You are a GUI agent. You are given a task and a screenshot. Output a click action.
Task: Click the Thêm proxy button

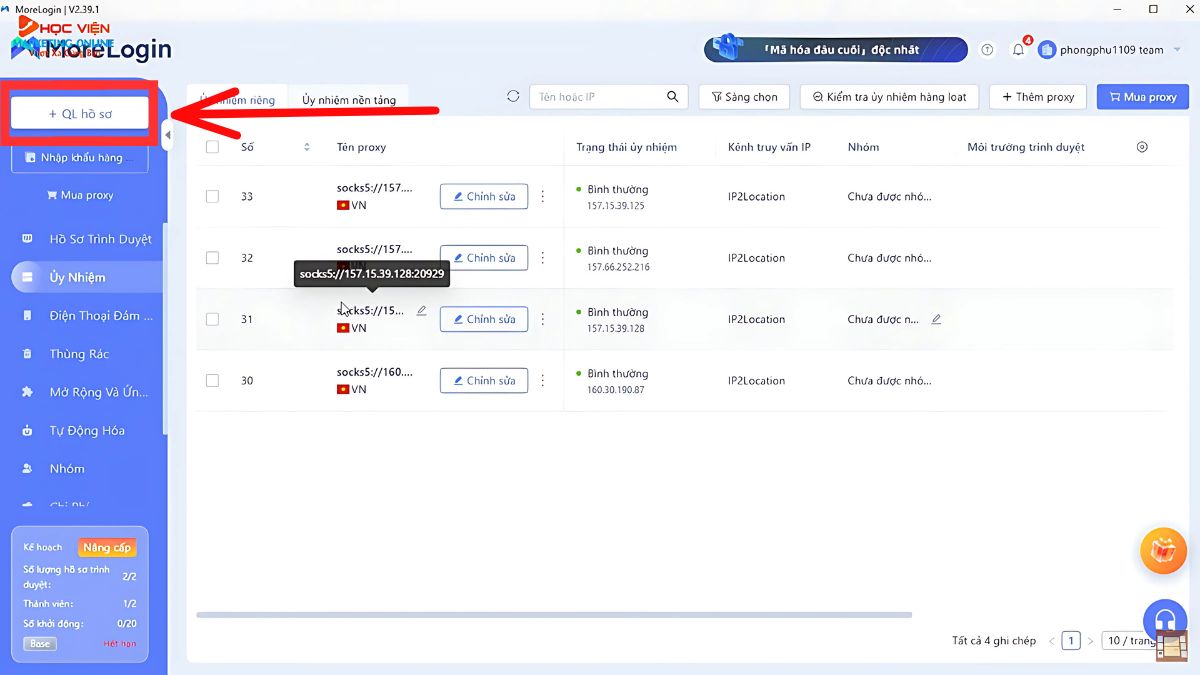coord(1037,97)
